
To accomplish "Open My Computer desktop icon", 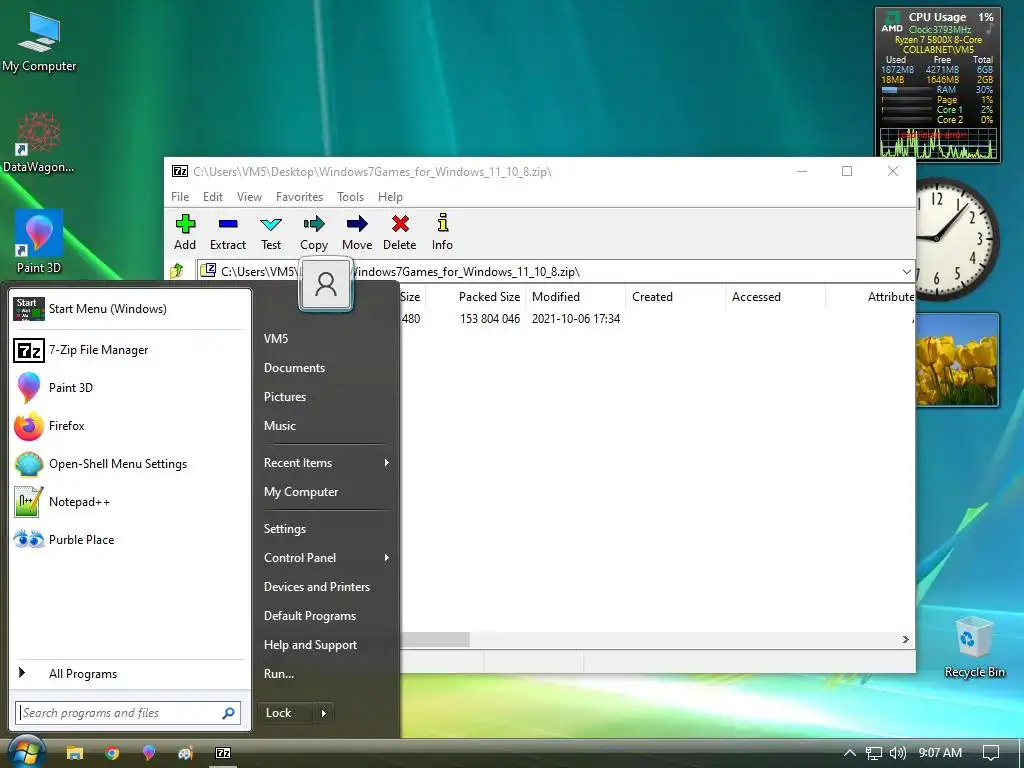I will [39, 40].
